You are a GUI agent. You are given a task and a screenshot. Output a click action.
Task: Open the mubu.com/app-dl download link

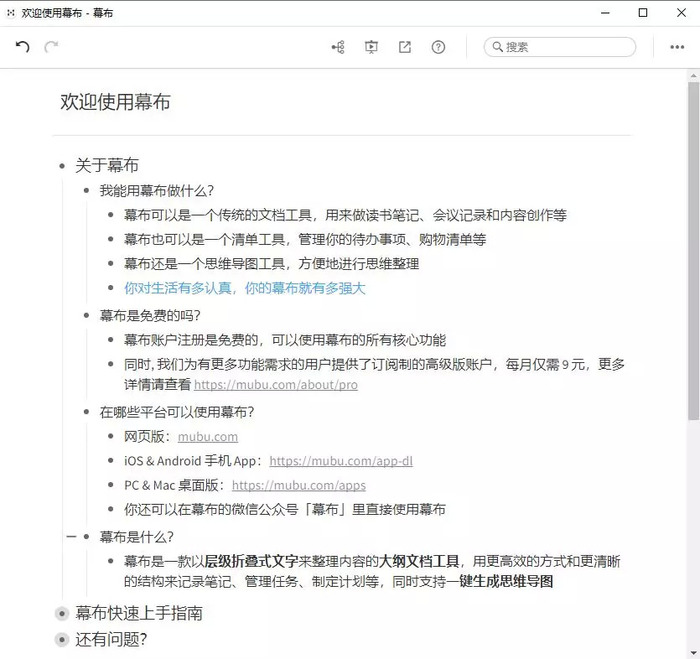click(x=341, y=461)
